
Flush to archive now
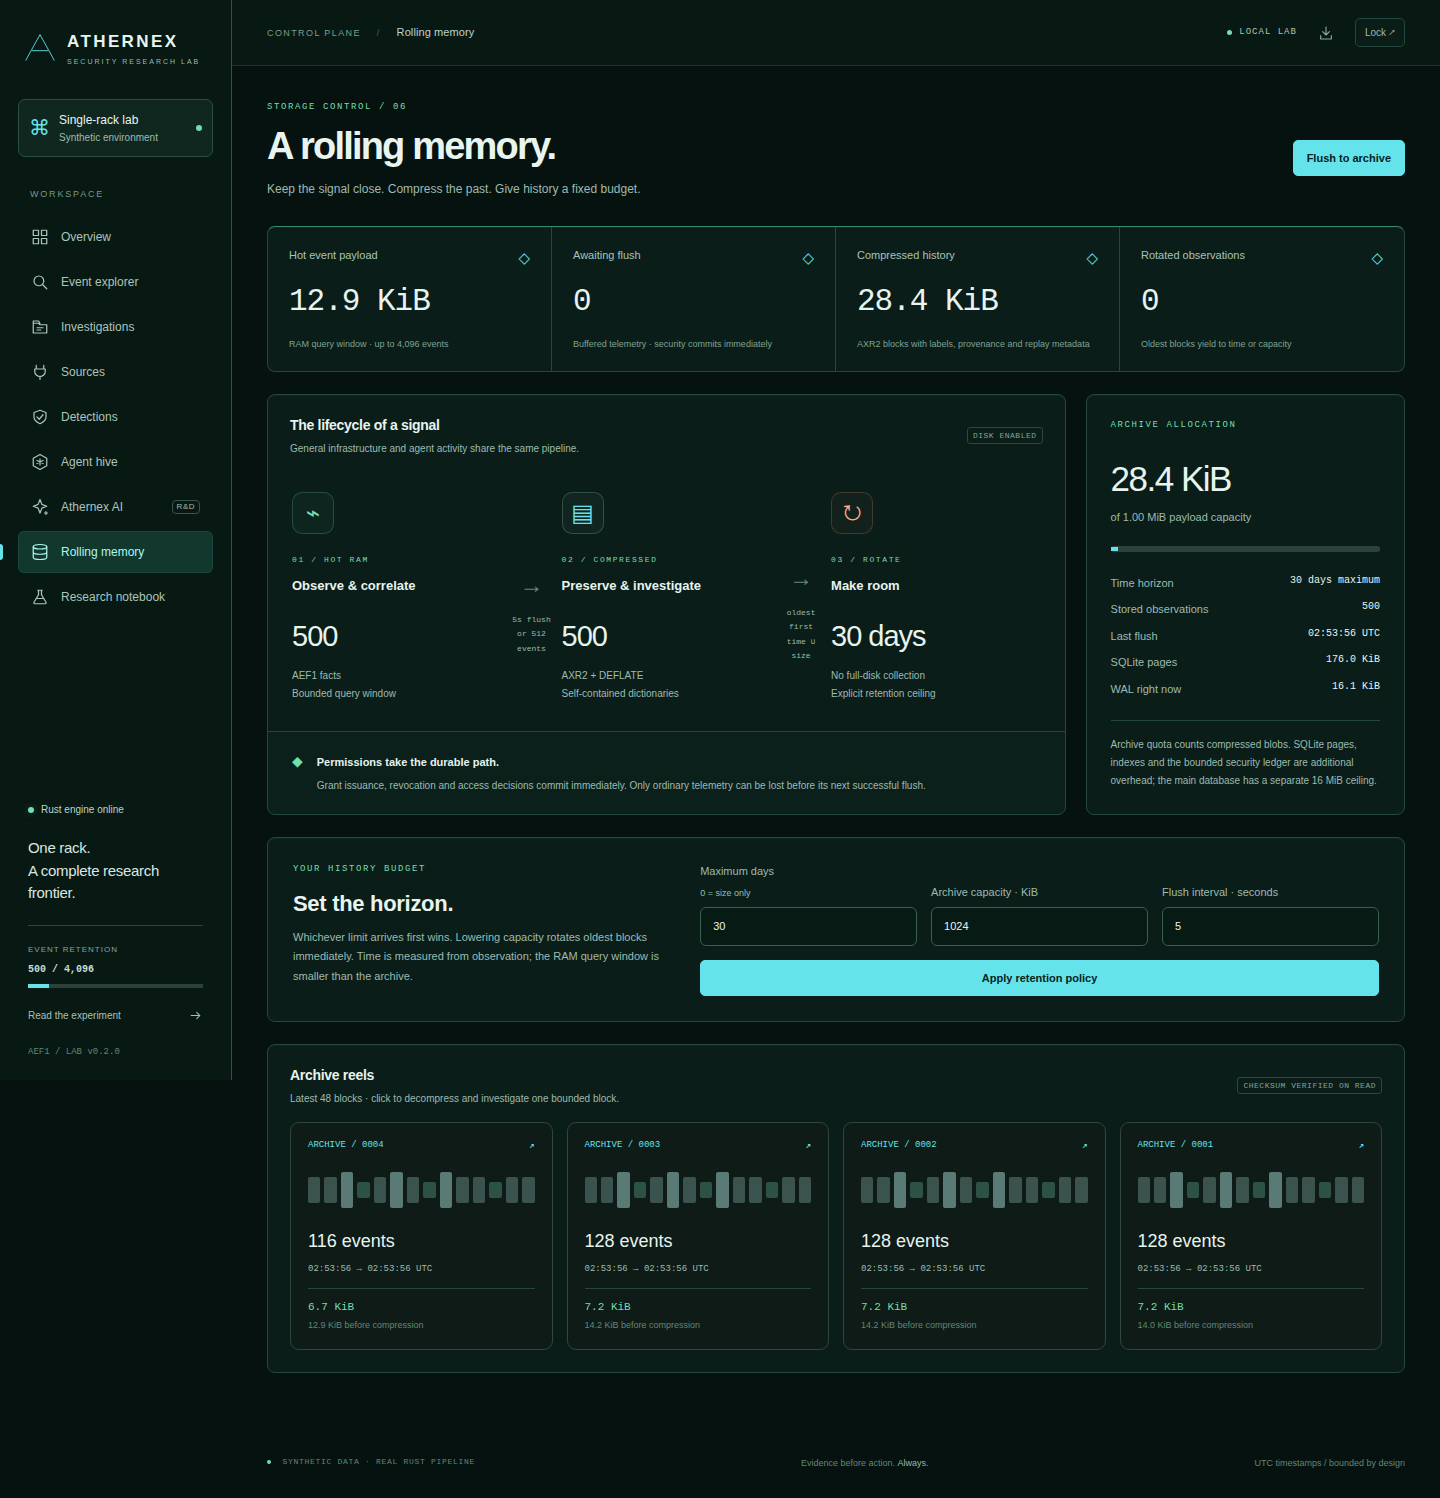tap(1348, 158)
